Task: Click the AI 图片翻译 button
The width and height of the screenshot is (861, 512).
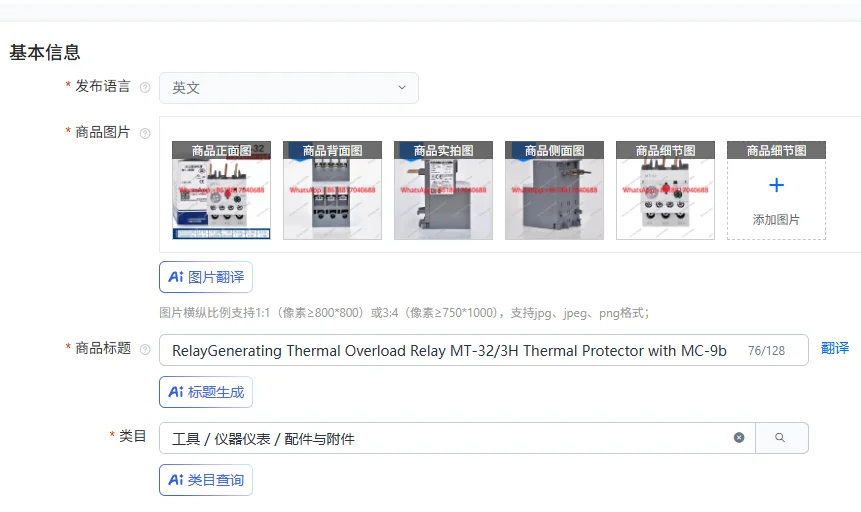Action: click(206, 277)
